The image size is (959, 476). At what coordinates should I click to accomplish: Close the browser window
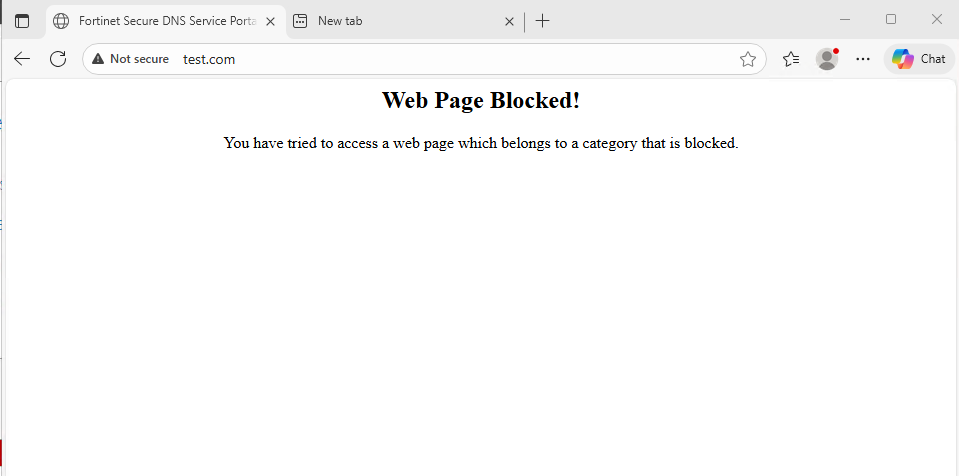point(936,20)
